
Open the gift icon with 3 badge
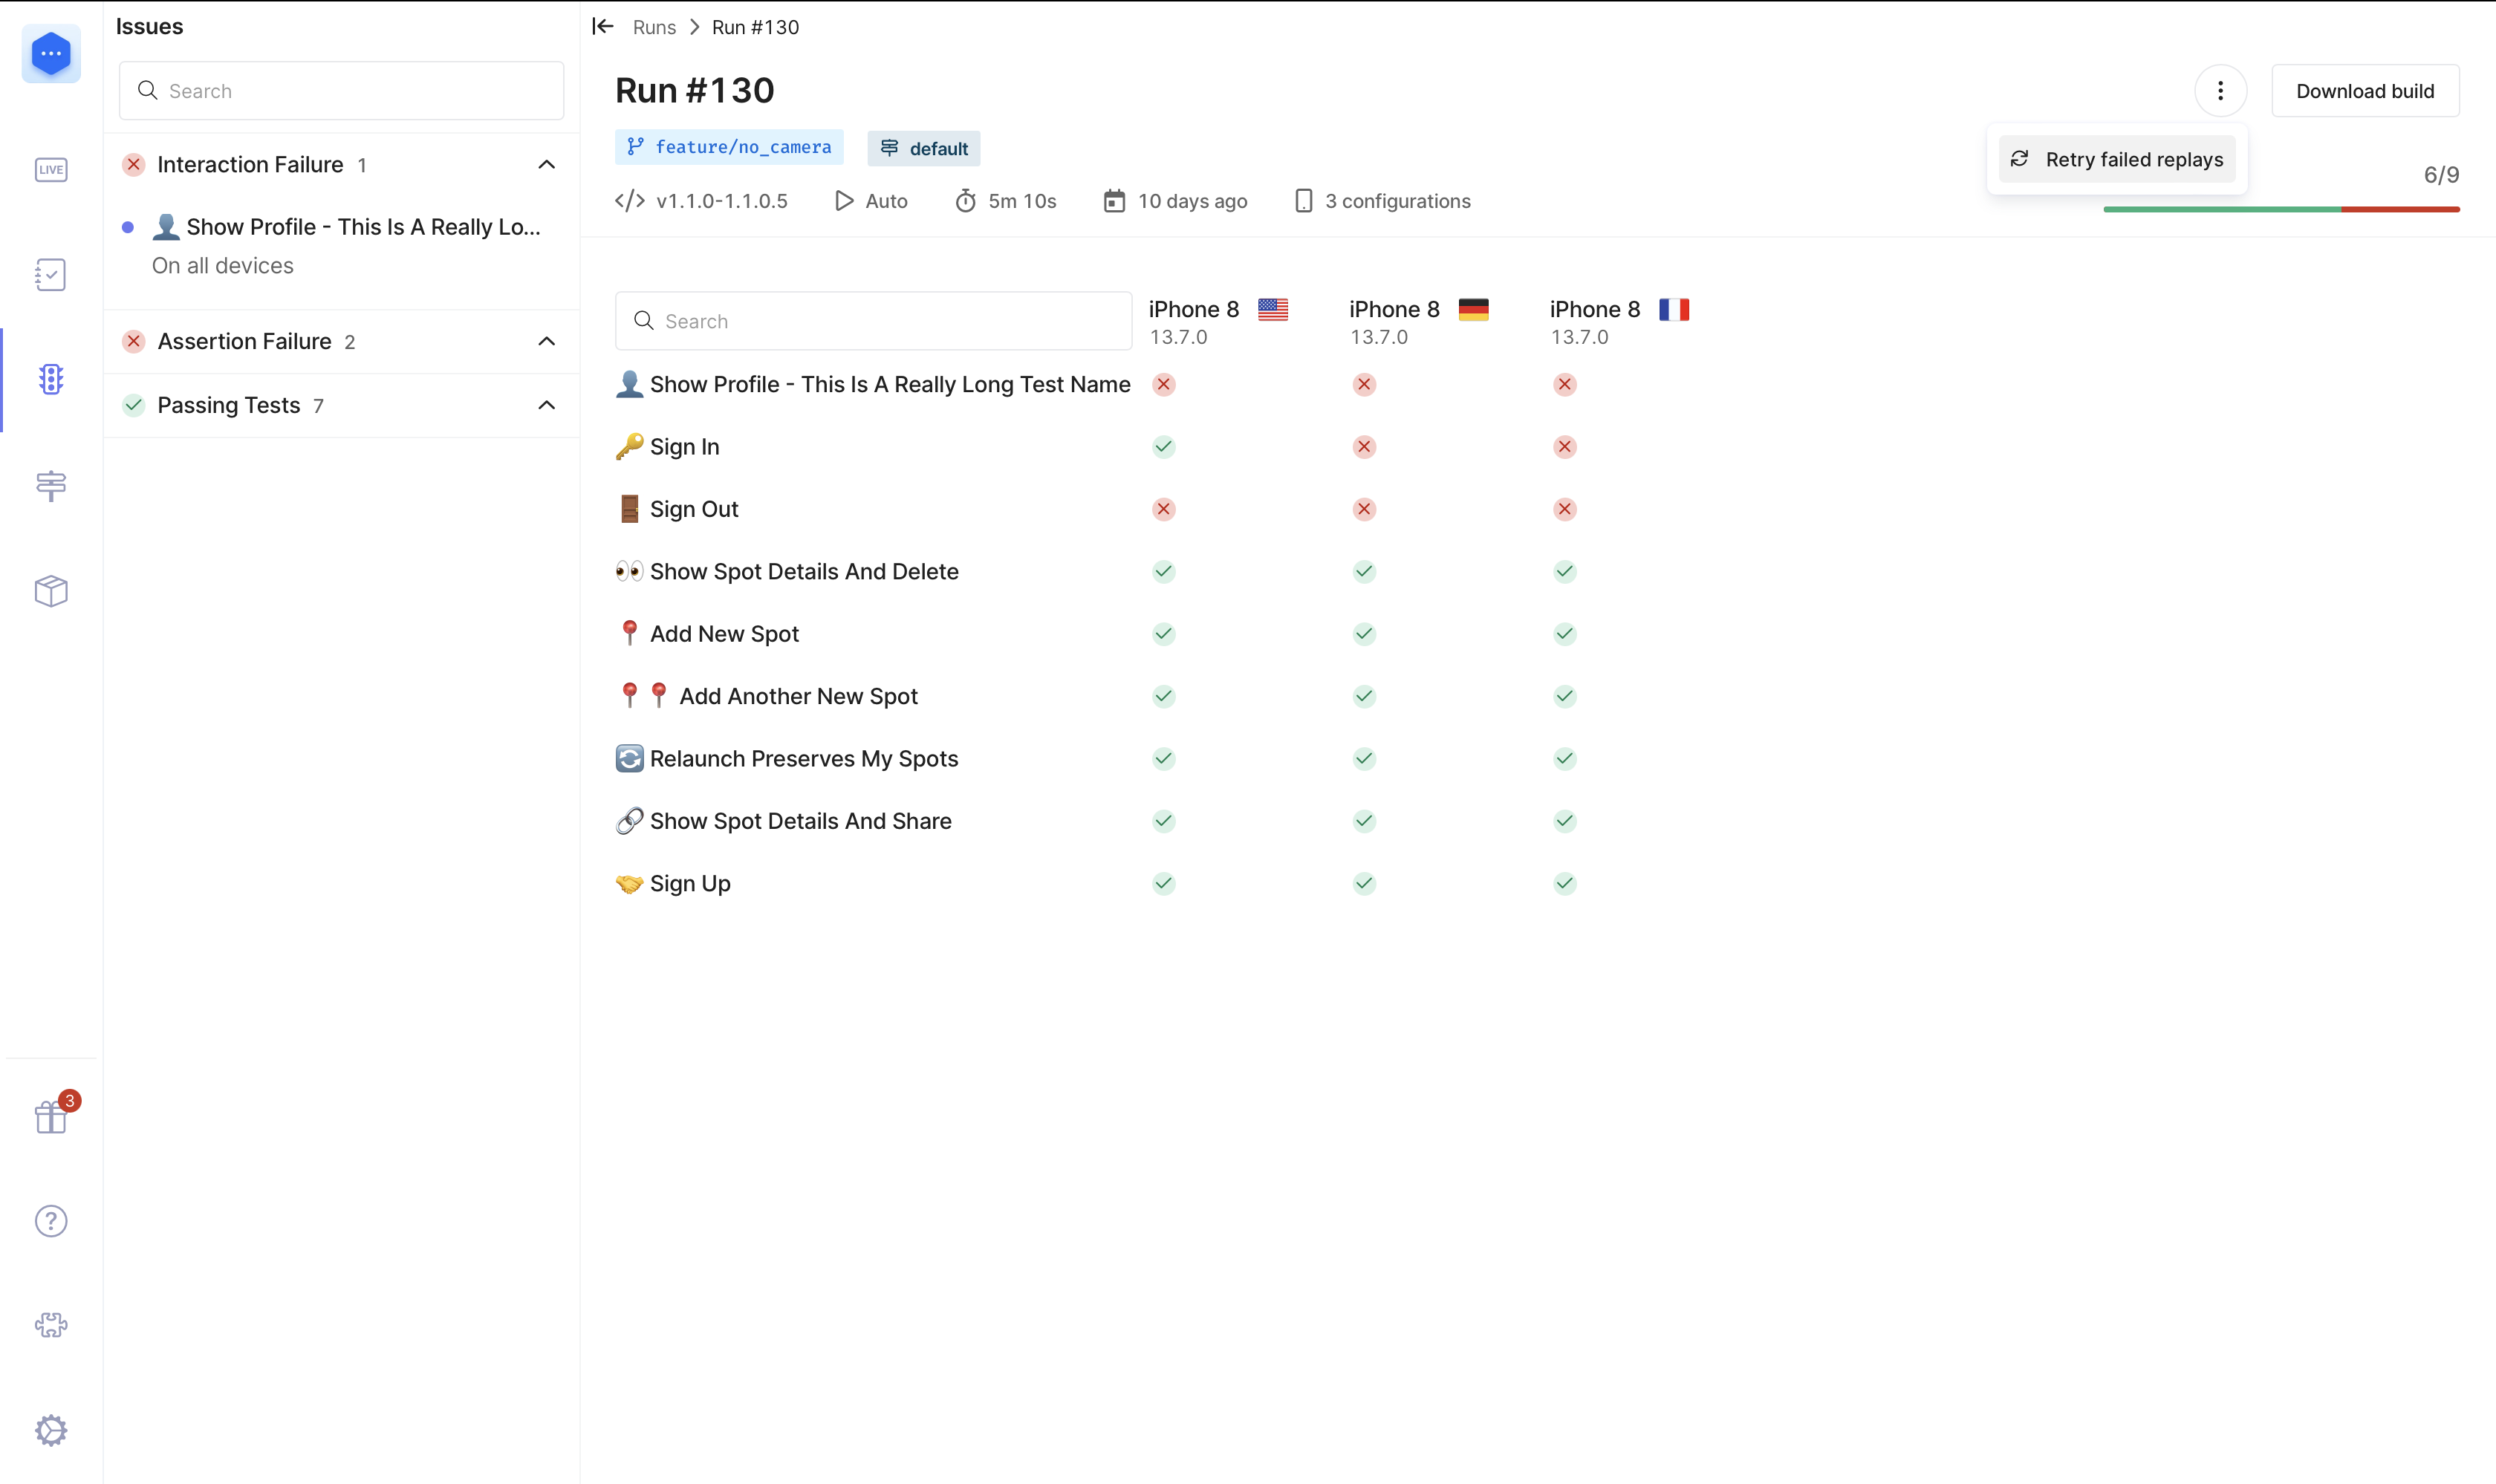coord(51,1117)
